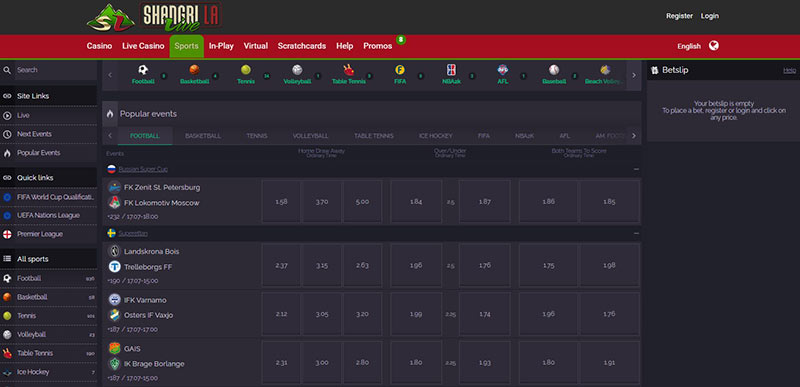The height and width of the screenshot is (387, 800).
Task: Switch to BASKETBALL popular events tab
Action: tap(203, 136)
